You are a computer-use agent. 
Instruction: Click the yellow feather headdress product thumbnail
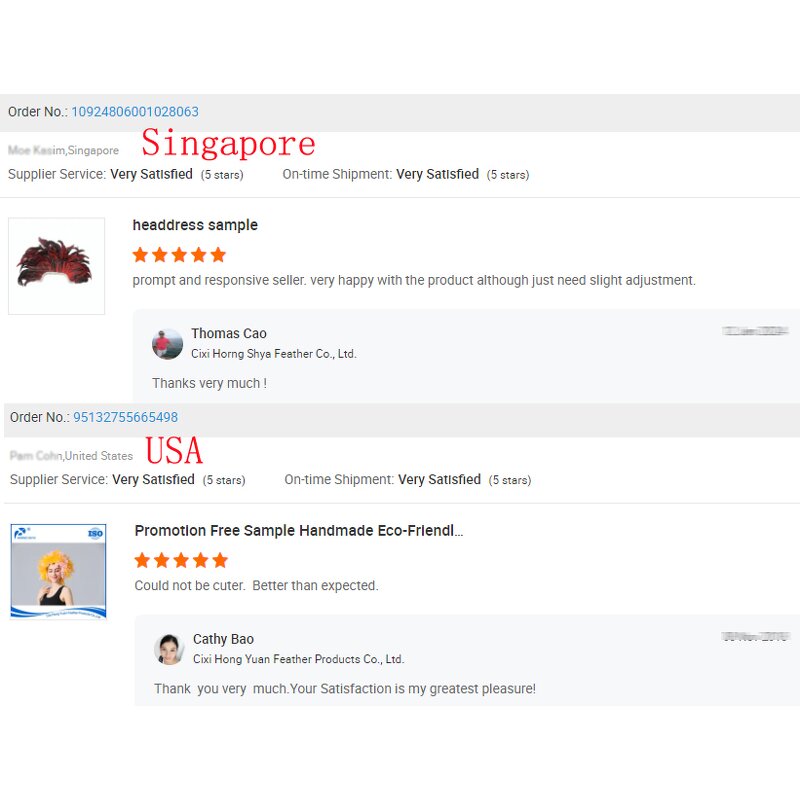[58, 570]
